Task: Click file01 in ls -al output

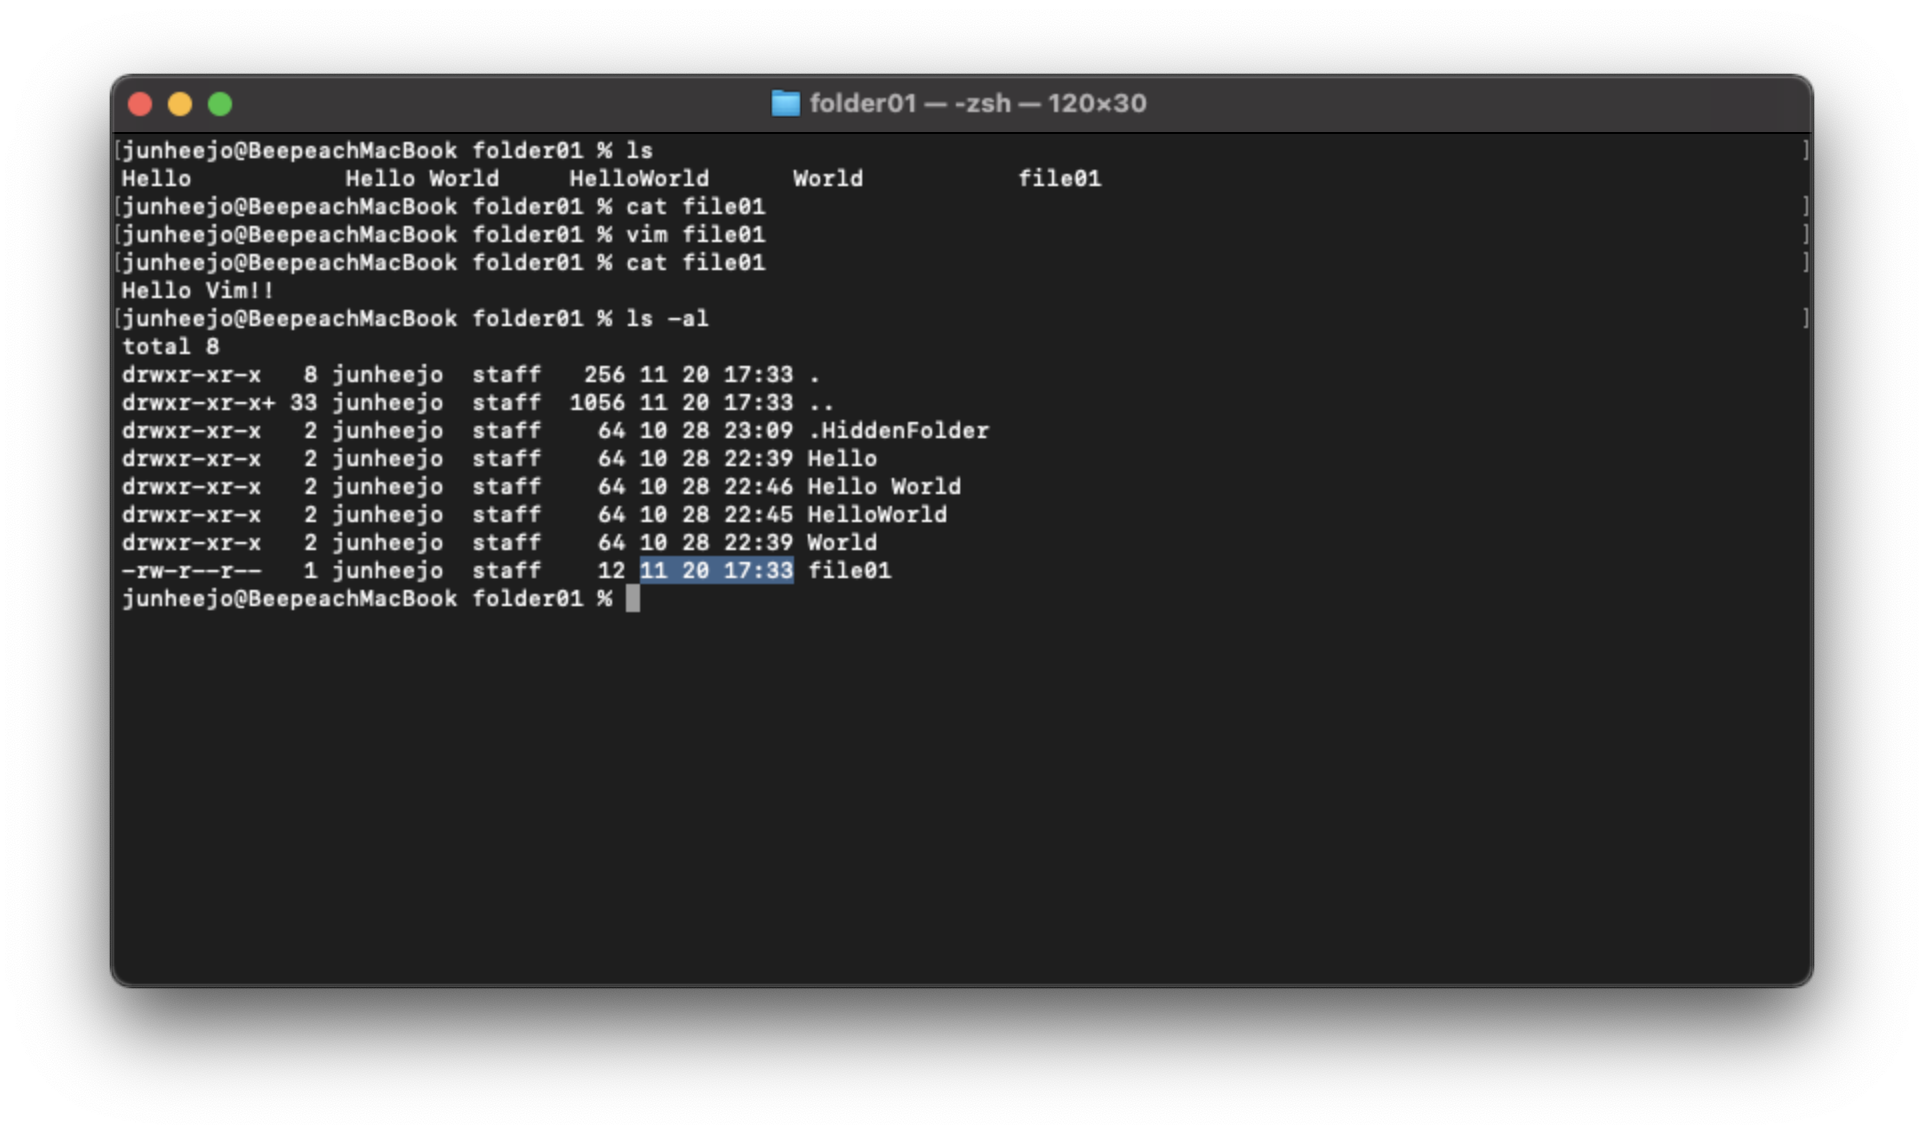Action: [x=848, y=571]
